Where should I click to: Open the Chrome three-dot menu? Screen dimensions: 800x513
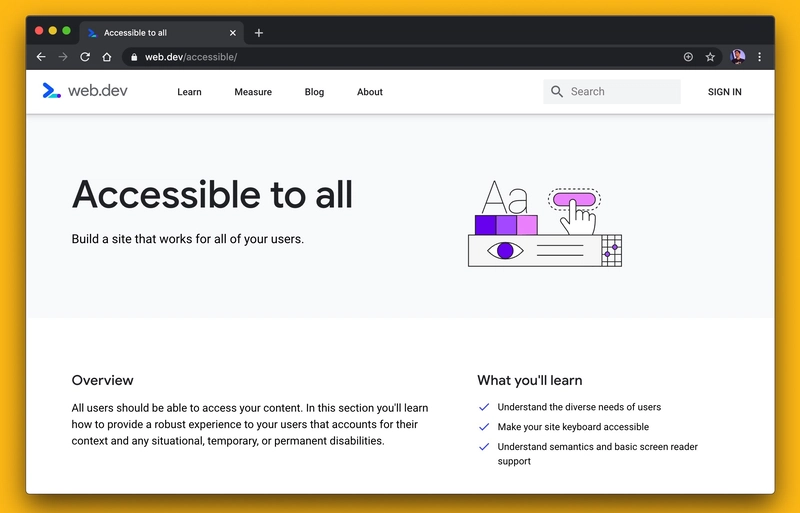[x=760, y=57]
